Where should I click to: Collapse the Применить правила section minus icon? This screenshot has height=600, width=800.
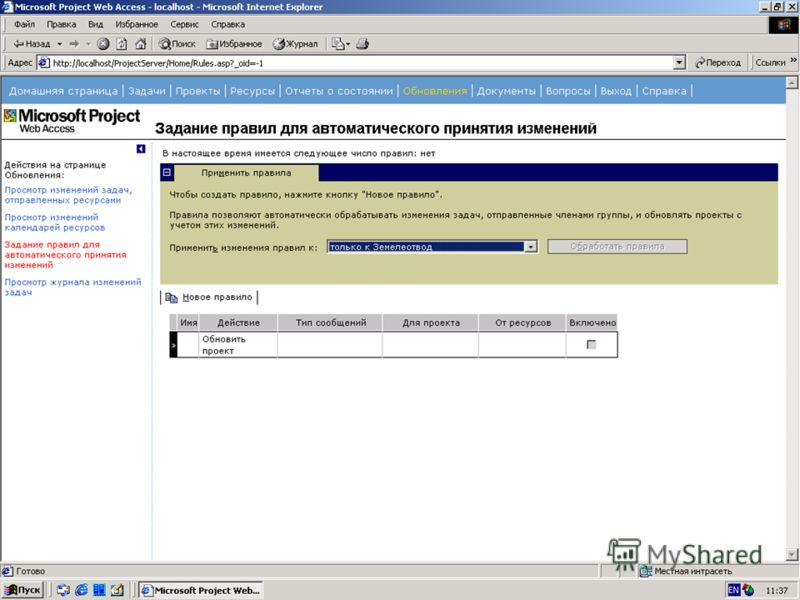click(x=166, y=172)
